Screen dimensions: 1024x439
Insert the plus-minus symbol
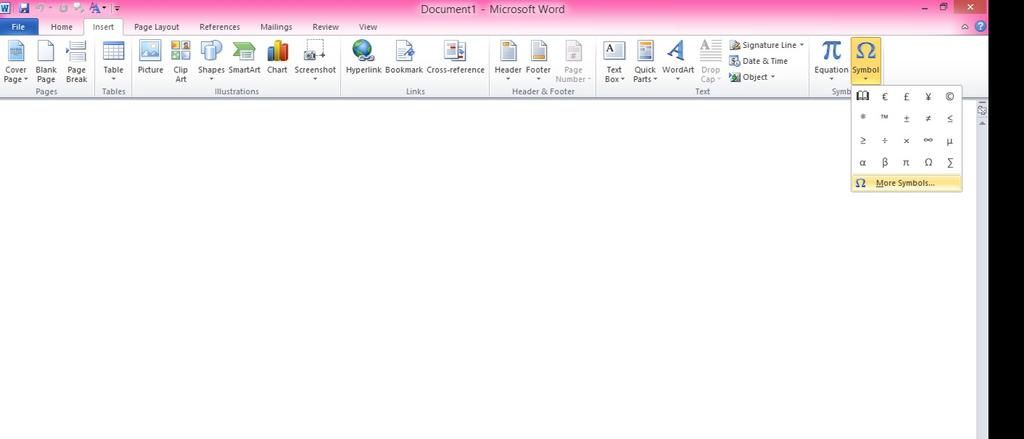pos(906,118)
